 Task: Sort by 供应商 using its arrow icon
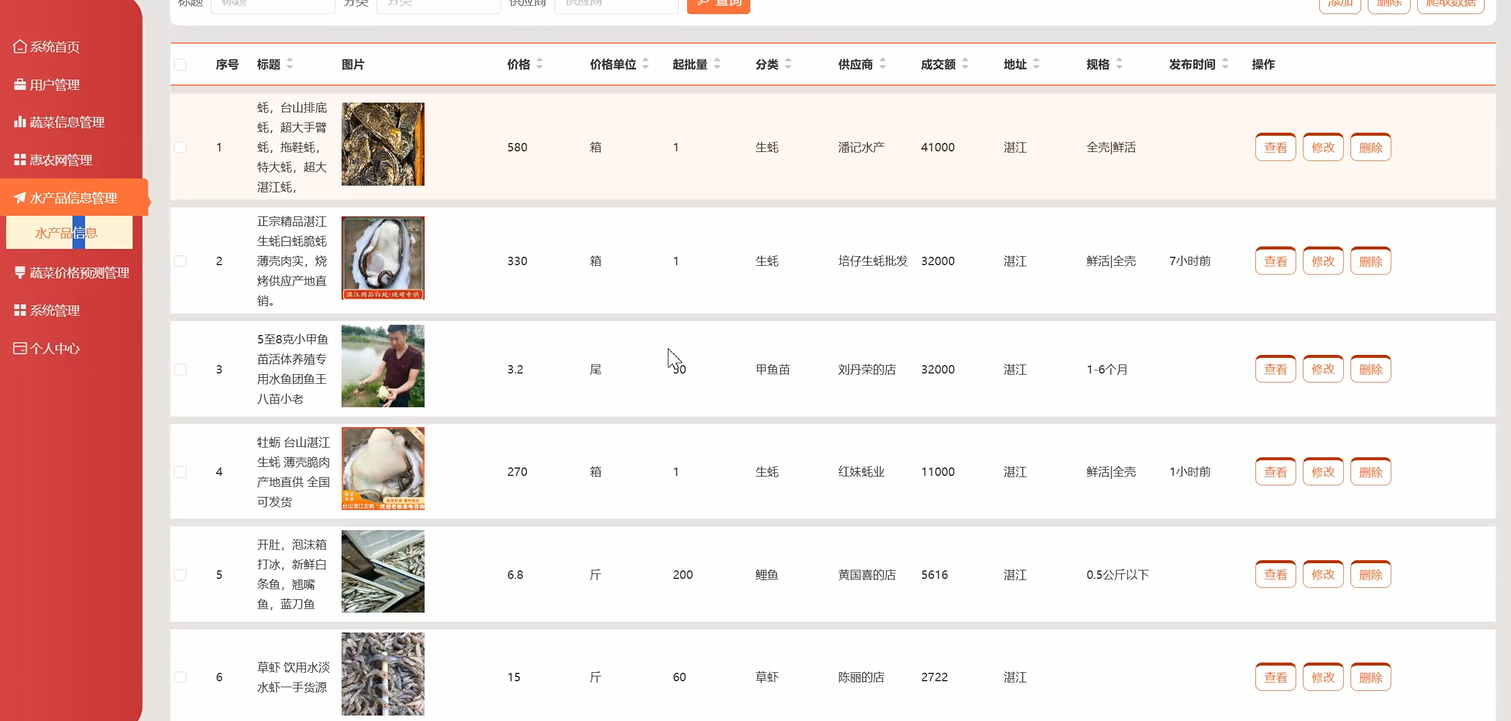pyautogui.click(x=883, y=64)
